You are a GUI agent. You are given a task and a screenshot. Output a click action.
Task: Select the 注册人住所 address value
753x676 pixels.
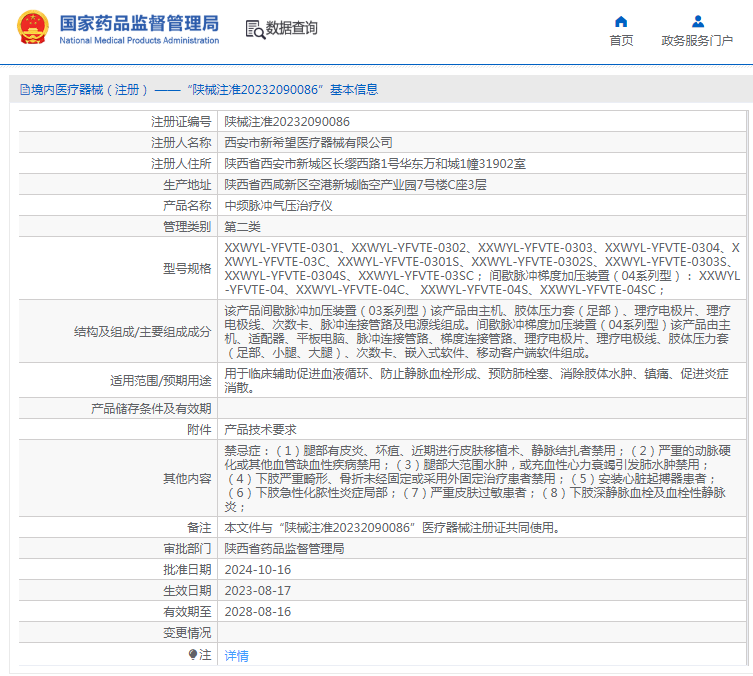click(375, 164)
